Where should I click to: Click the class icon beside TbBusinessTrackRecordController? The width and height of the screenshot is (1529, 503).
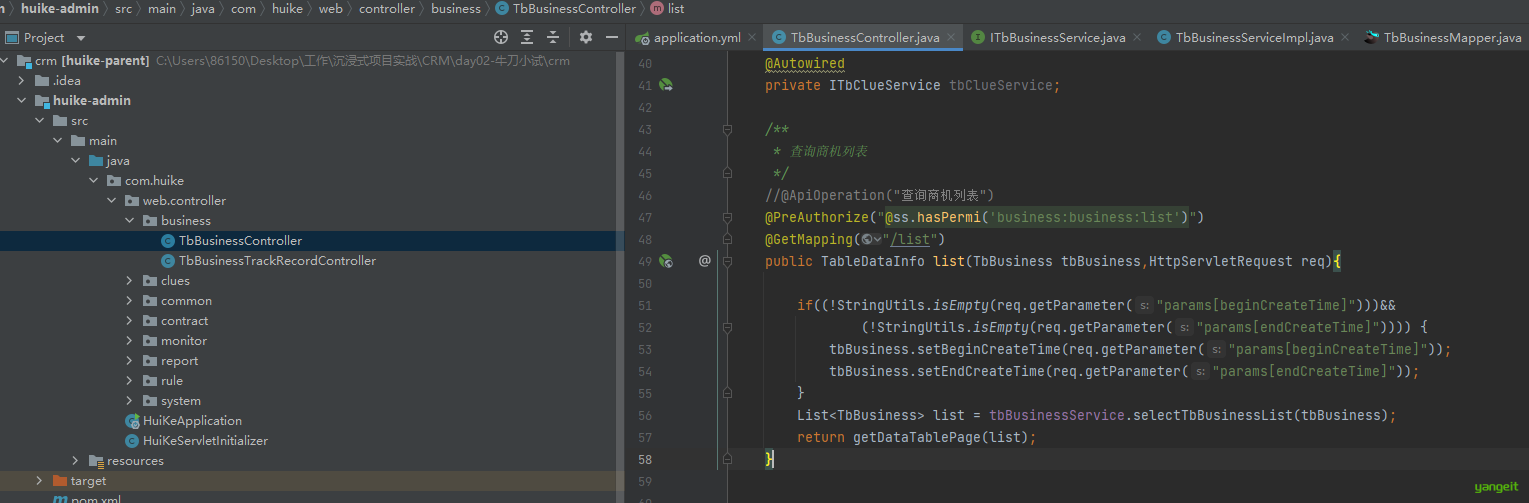(168, 261)
